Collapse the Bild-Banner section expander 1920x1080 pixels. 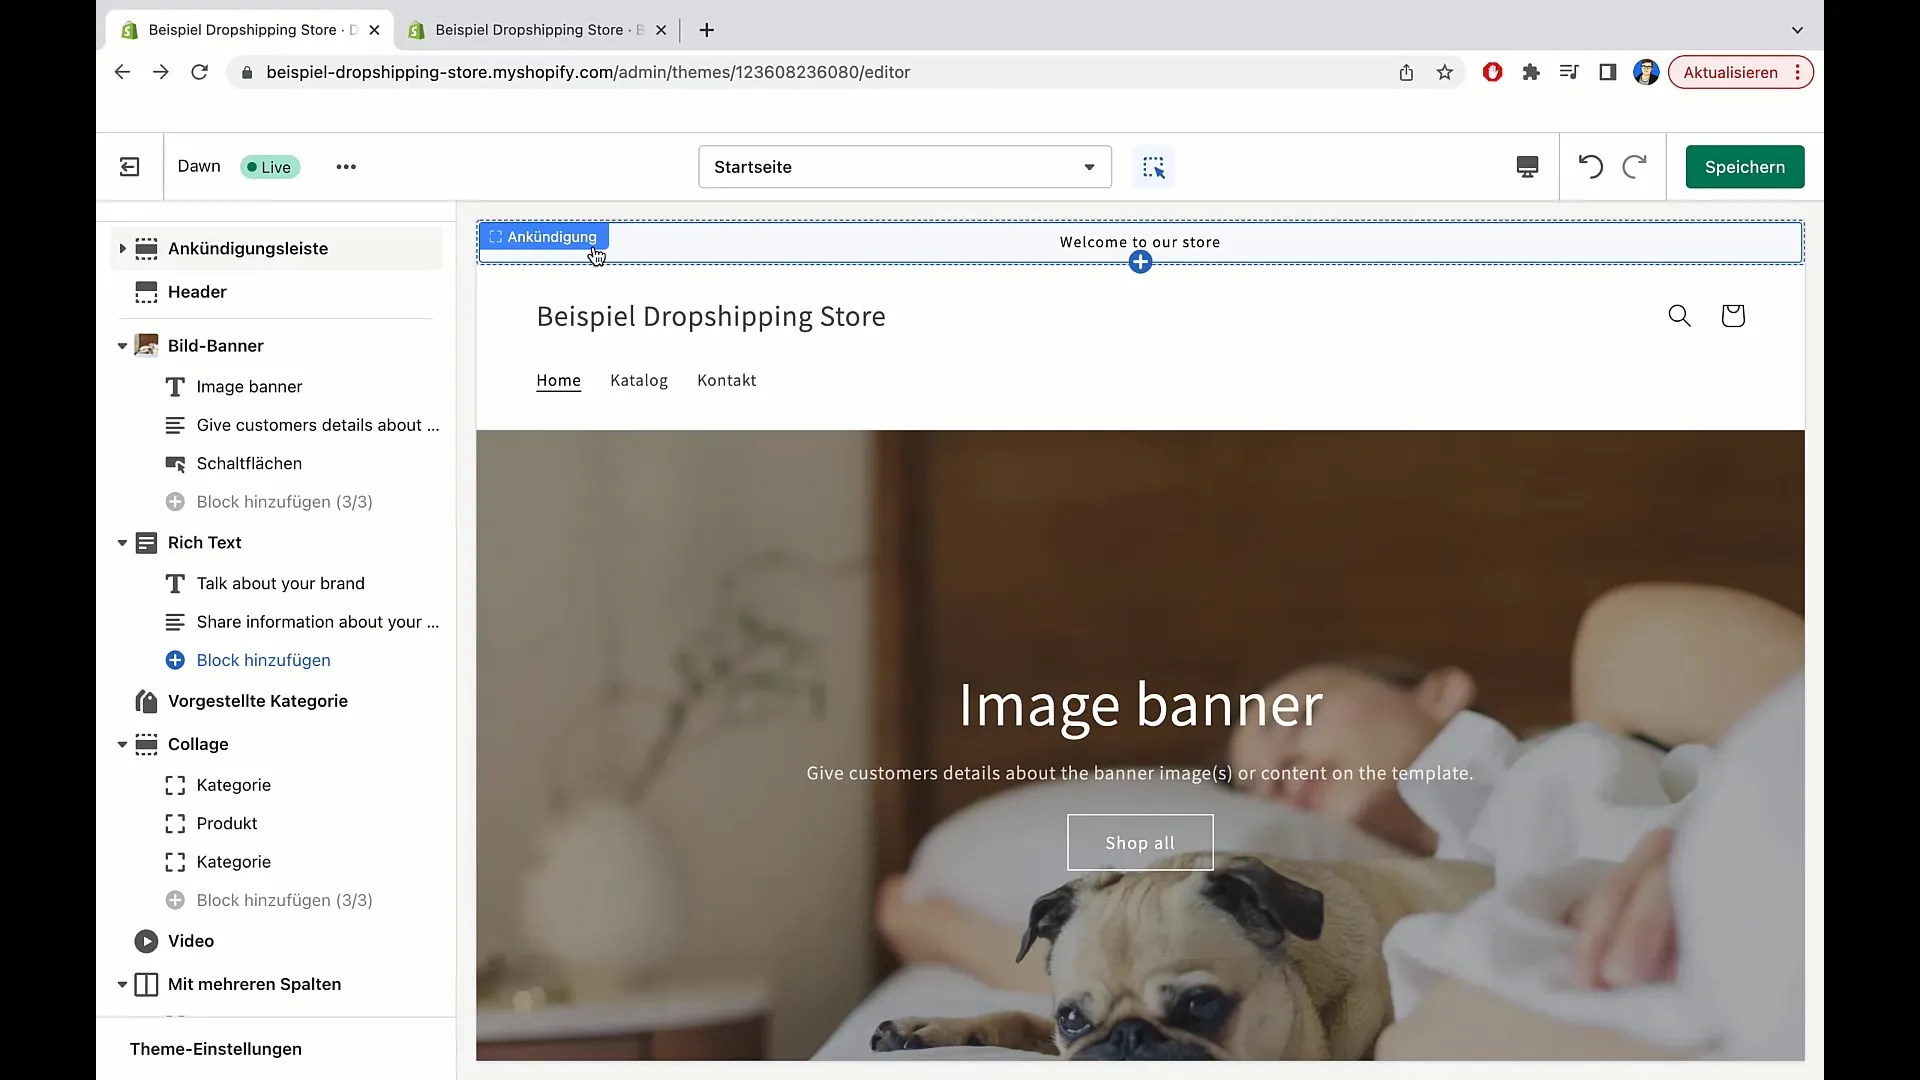(x=121, y=345)
